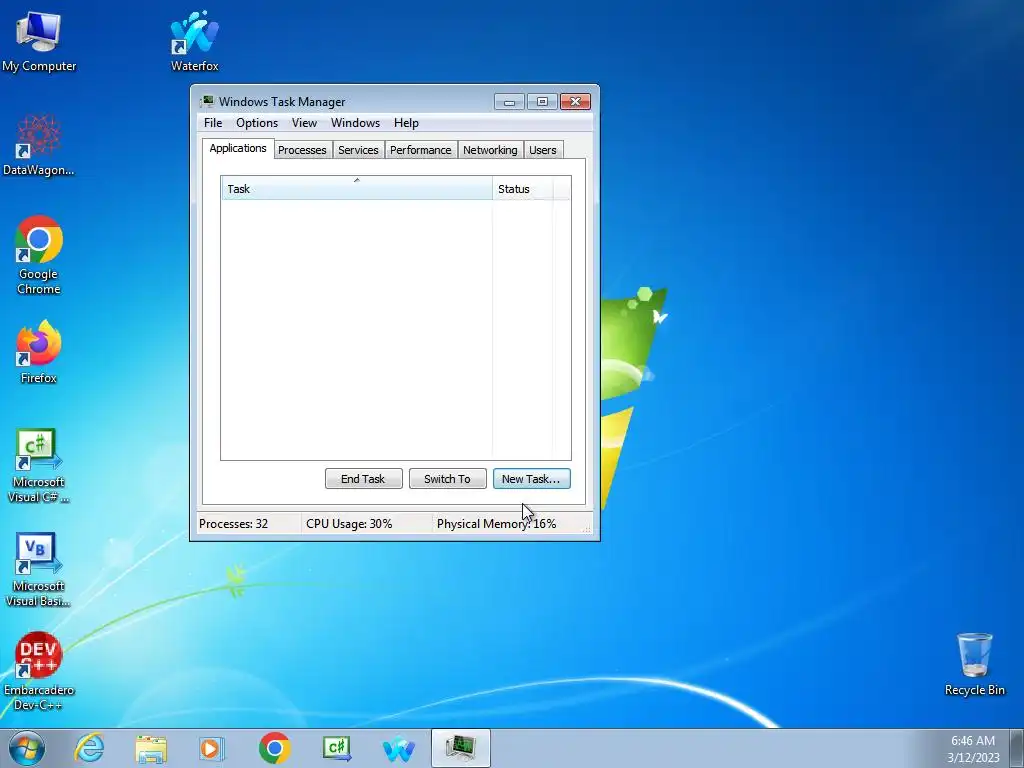Image resolution: width=1024 pixels, height=768 pixels.
Task: Click the Processes: 32 status text
Action: click(234, 524)
